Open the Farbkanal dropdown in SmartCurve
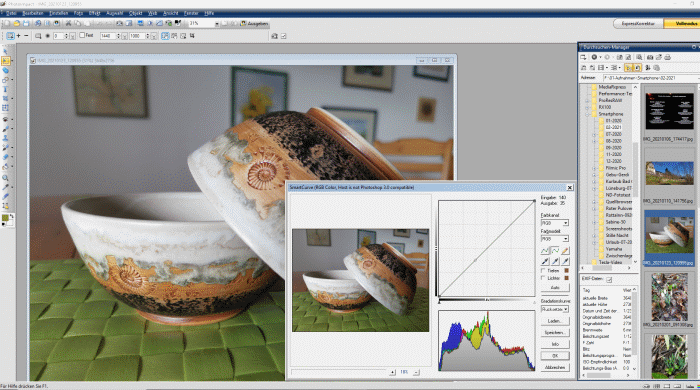 (x=566, y=223)
